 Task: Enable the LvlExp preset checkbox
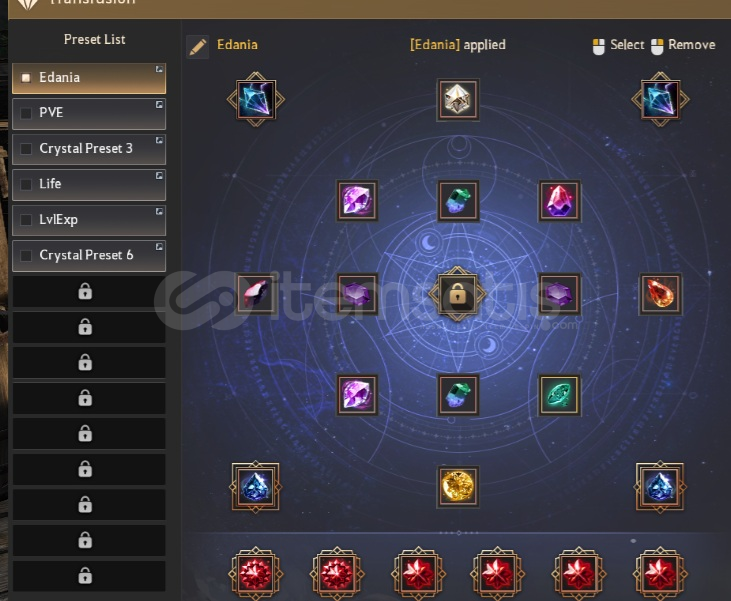pyautogui.click(x=26, y=220)
